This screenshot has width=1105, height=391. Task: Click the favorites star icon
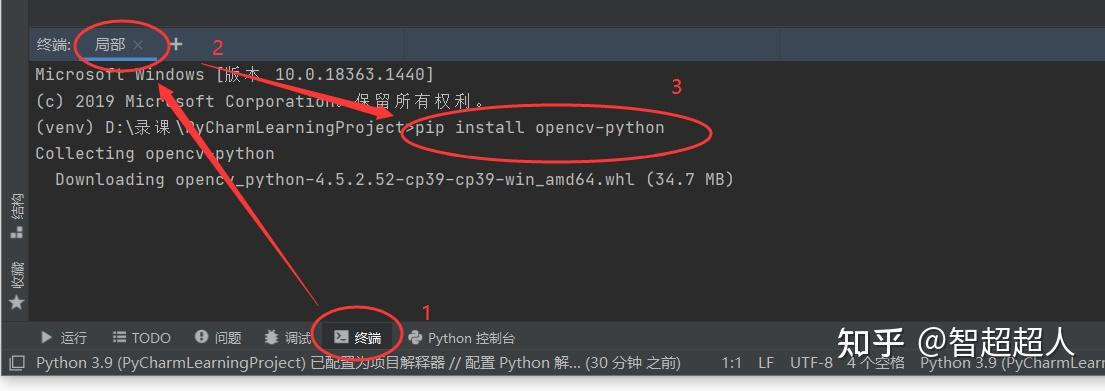tap(17, 302)
